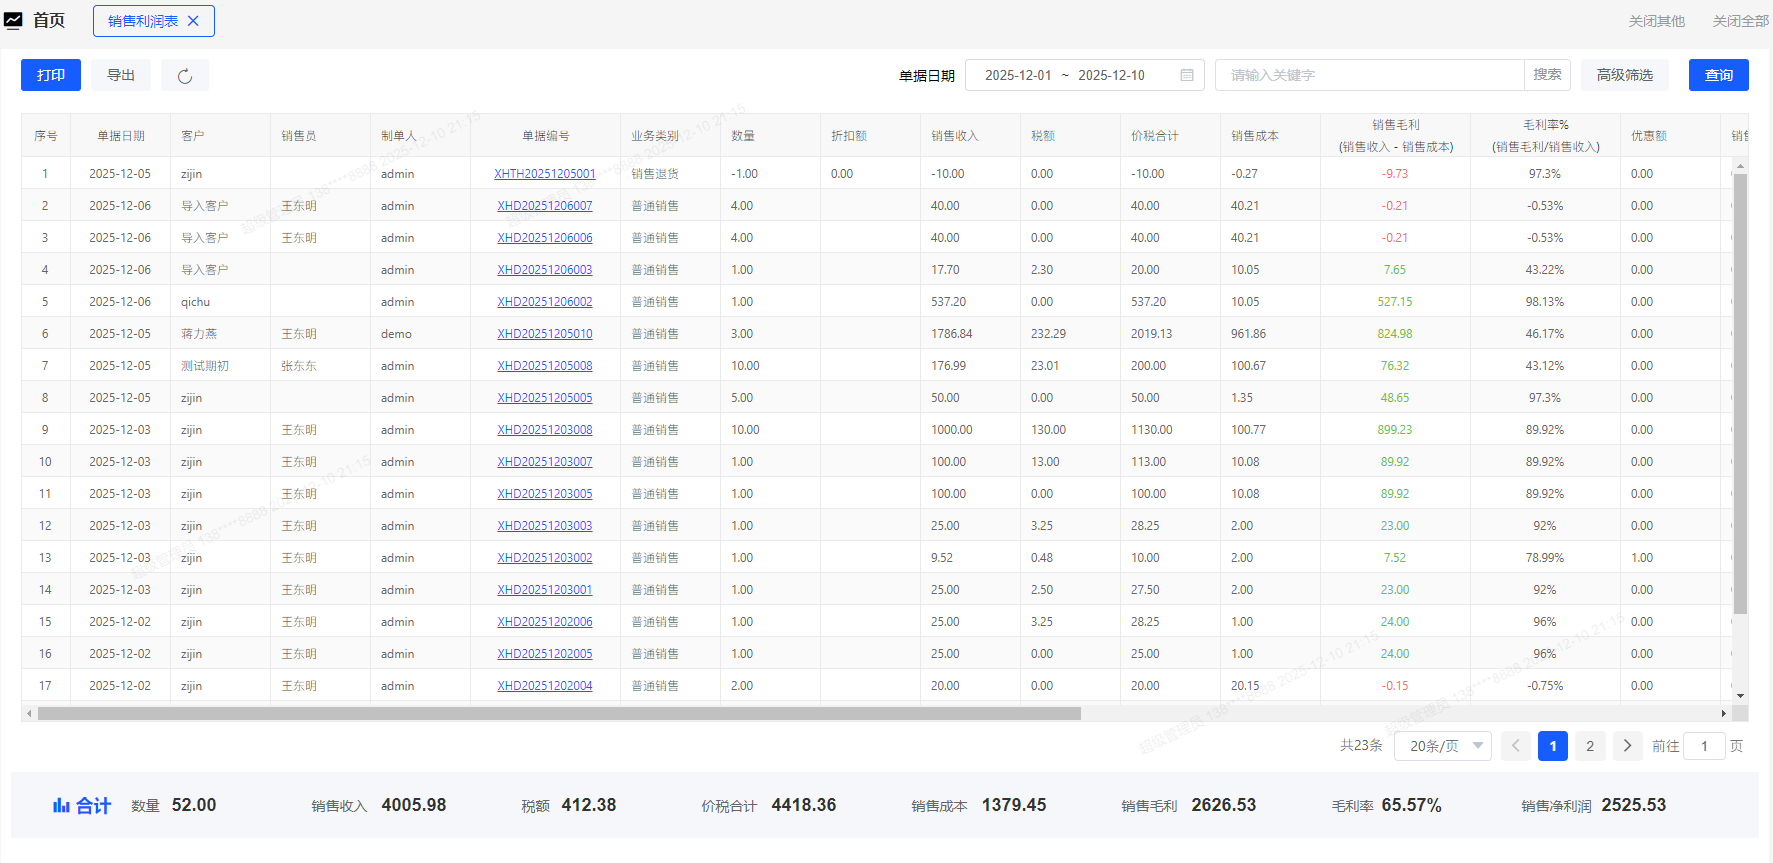This screenshot has height=863, width=1773.
Task: Expand the 高级筛选 advanced filter
Action: [1624, 75]
